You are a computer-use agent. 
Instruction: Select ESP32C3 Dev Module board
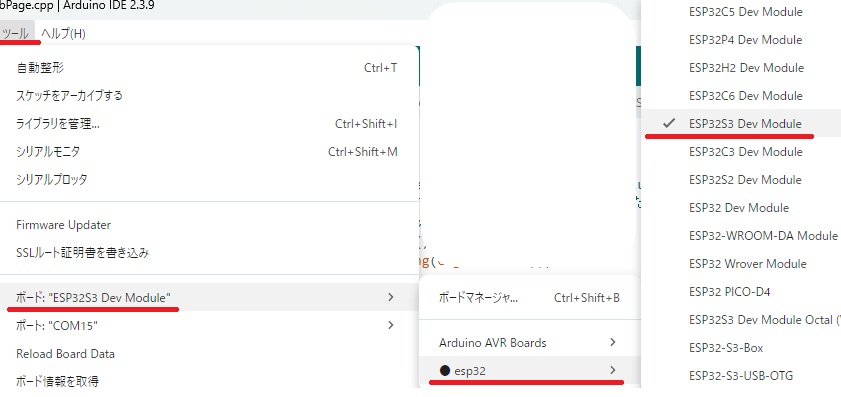tap(741, 151)
